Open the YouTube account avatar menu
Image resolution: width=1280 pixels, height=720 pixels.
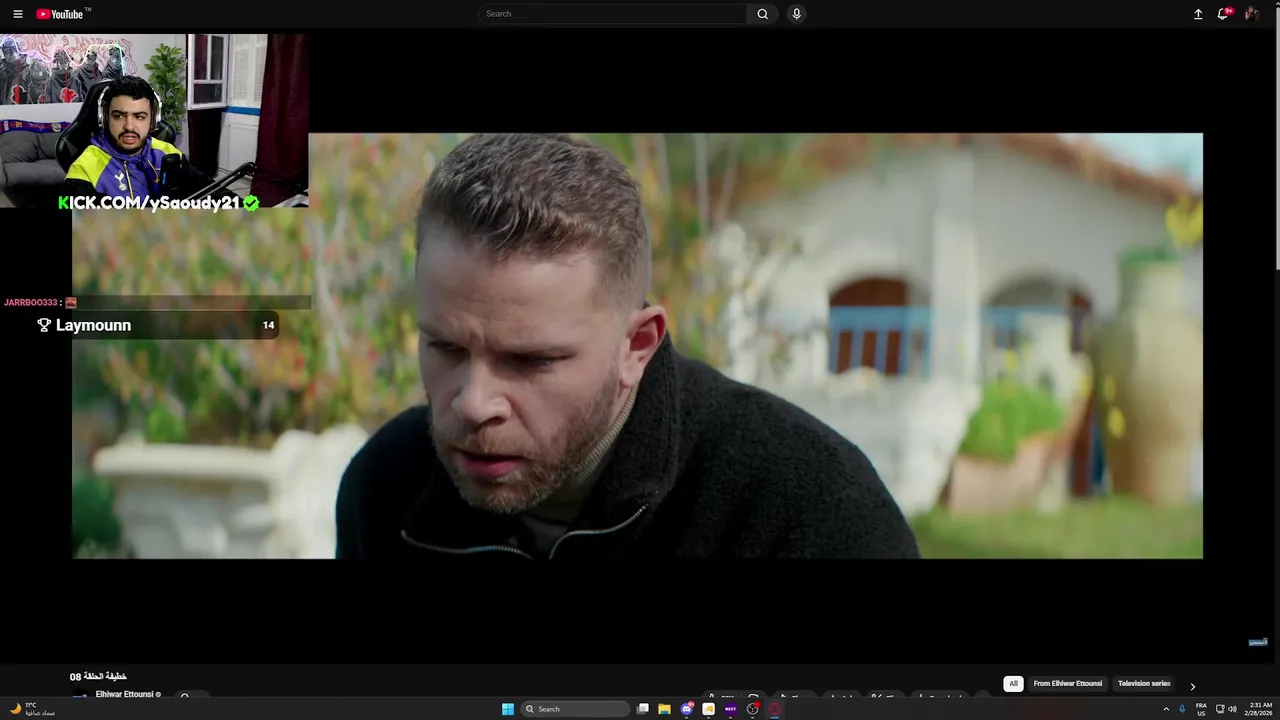(x=1251, y=14)
